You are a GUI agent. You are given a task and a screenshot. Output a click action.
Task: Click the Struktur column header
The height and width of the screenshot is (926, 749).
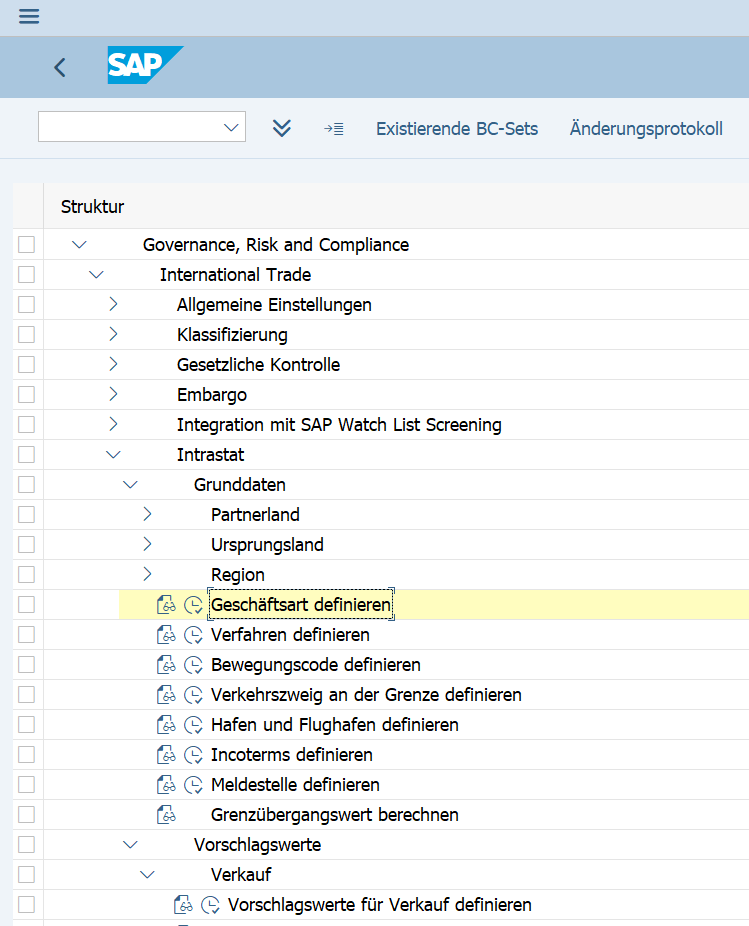[92, 207]
